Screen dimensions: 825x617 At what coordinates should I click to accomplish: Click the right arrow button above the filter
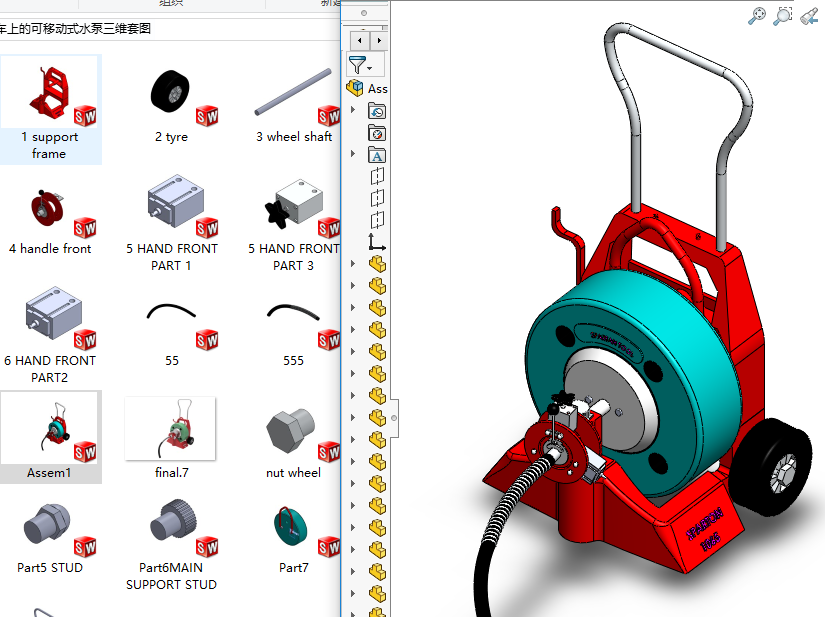pos(379,41)
